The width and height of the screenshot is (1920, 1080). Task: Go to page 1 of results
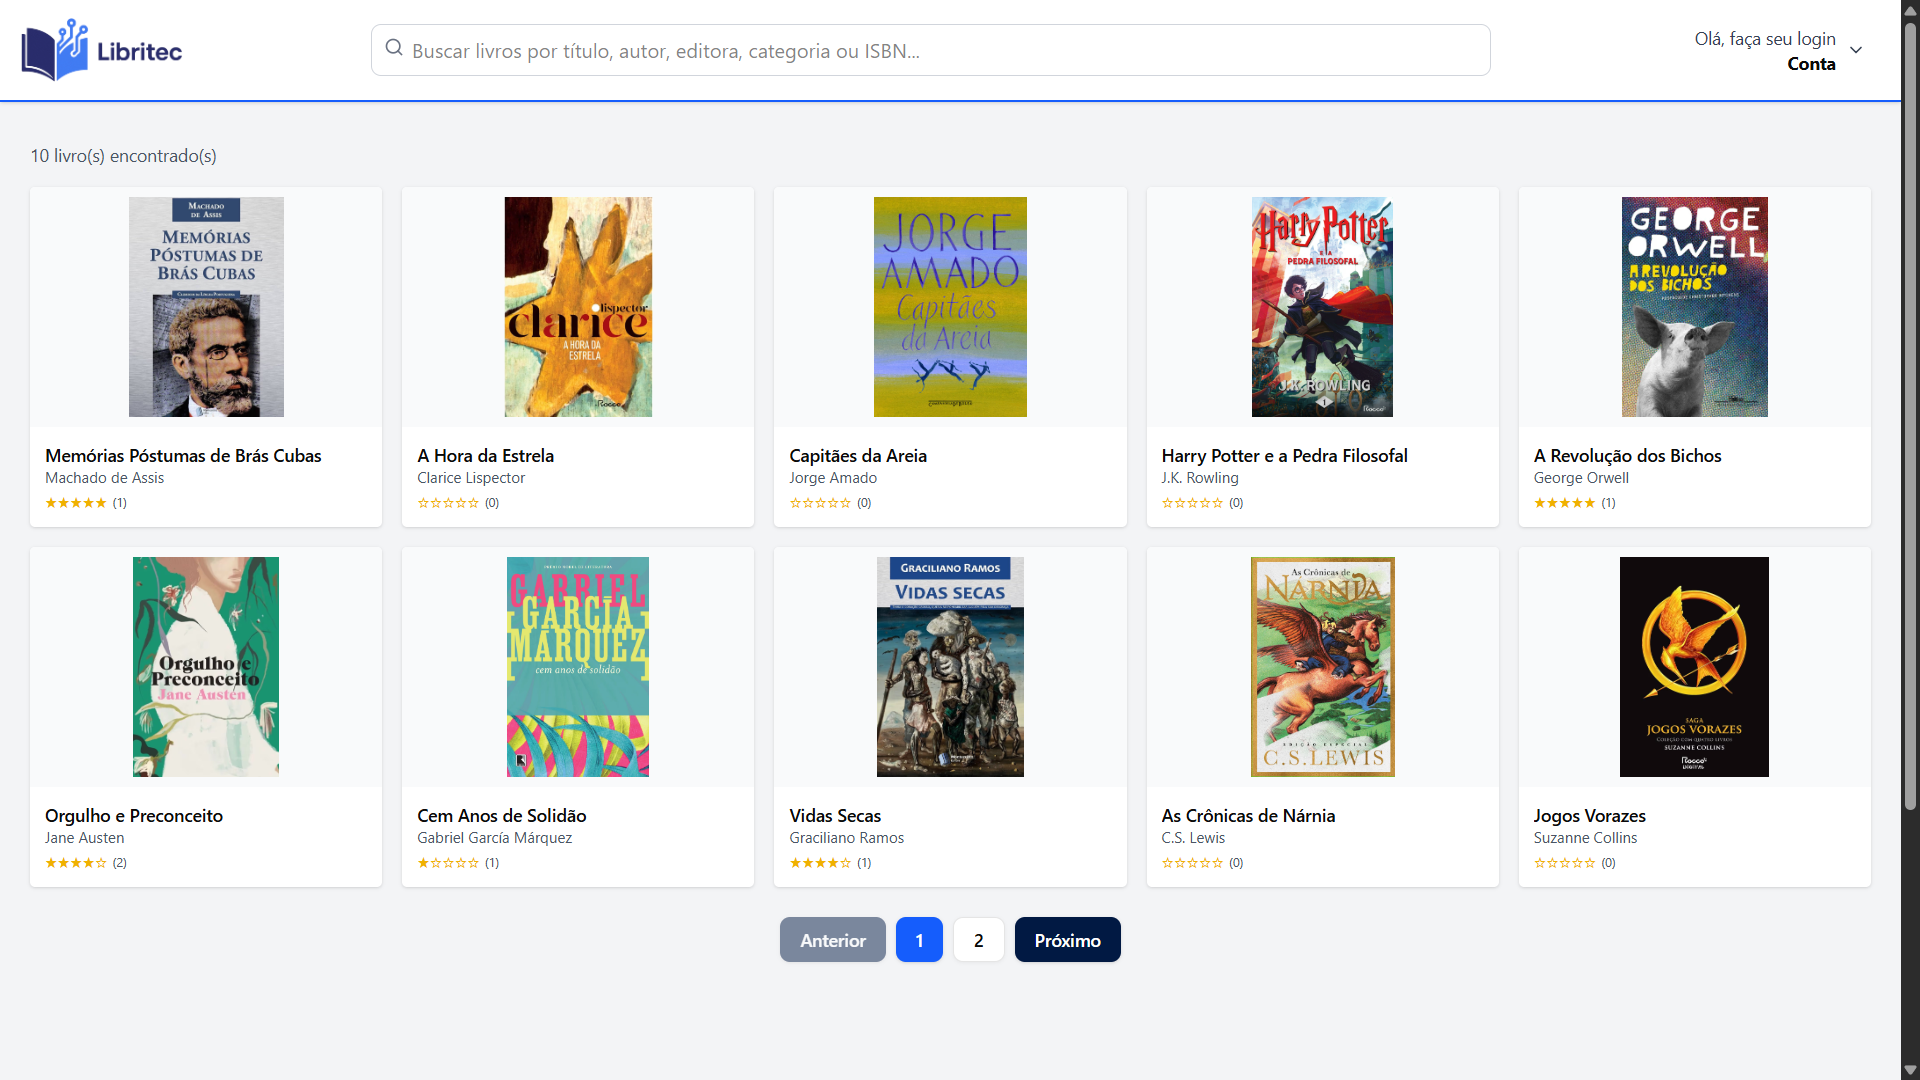pyautogui.click(x=919, y=940)
